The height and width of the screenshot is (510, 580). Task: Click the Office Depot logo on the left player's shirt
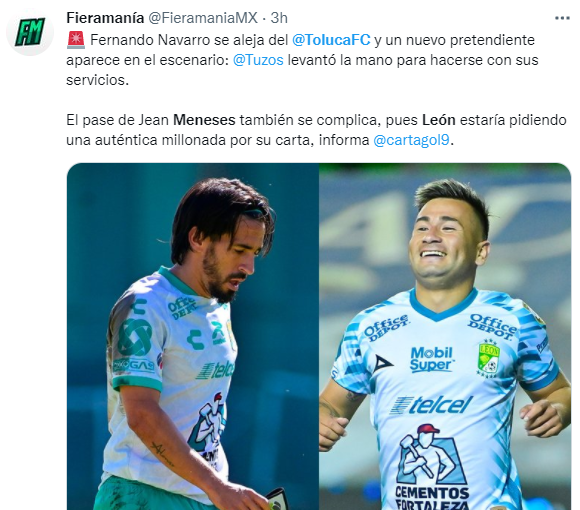(181, 308)
